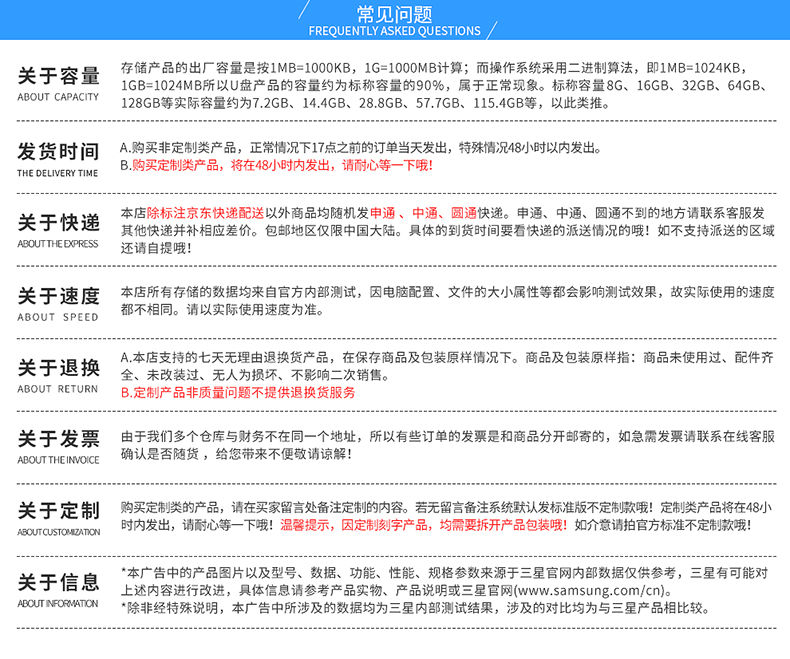The height and width of the screenshot is (659, 790).
Task: Click line starting *除非经特殊说明
Action: point(416,608)
